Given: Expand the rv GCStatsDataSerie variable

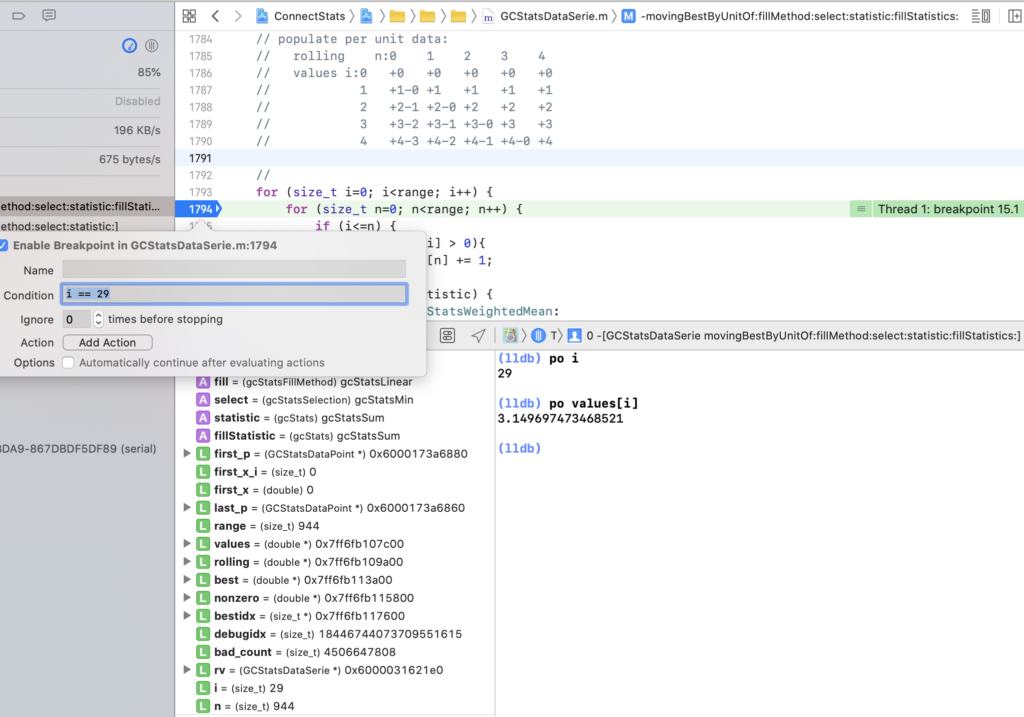Looking at the screenshot, I should [188, 670].
